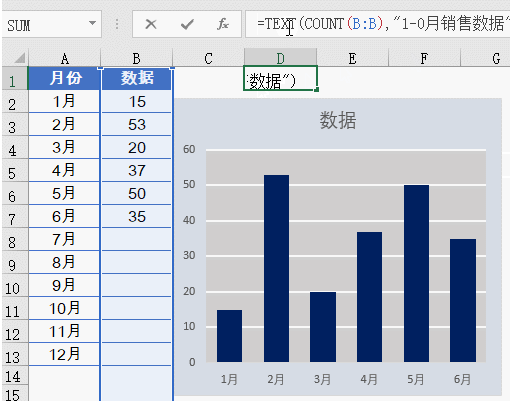Screen dimensions: 510x401
Task: Open the Insert Function fx dialog
Action: tap(223, 24)
